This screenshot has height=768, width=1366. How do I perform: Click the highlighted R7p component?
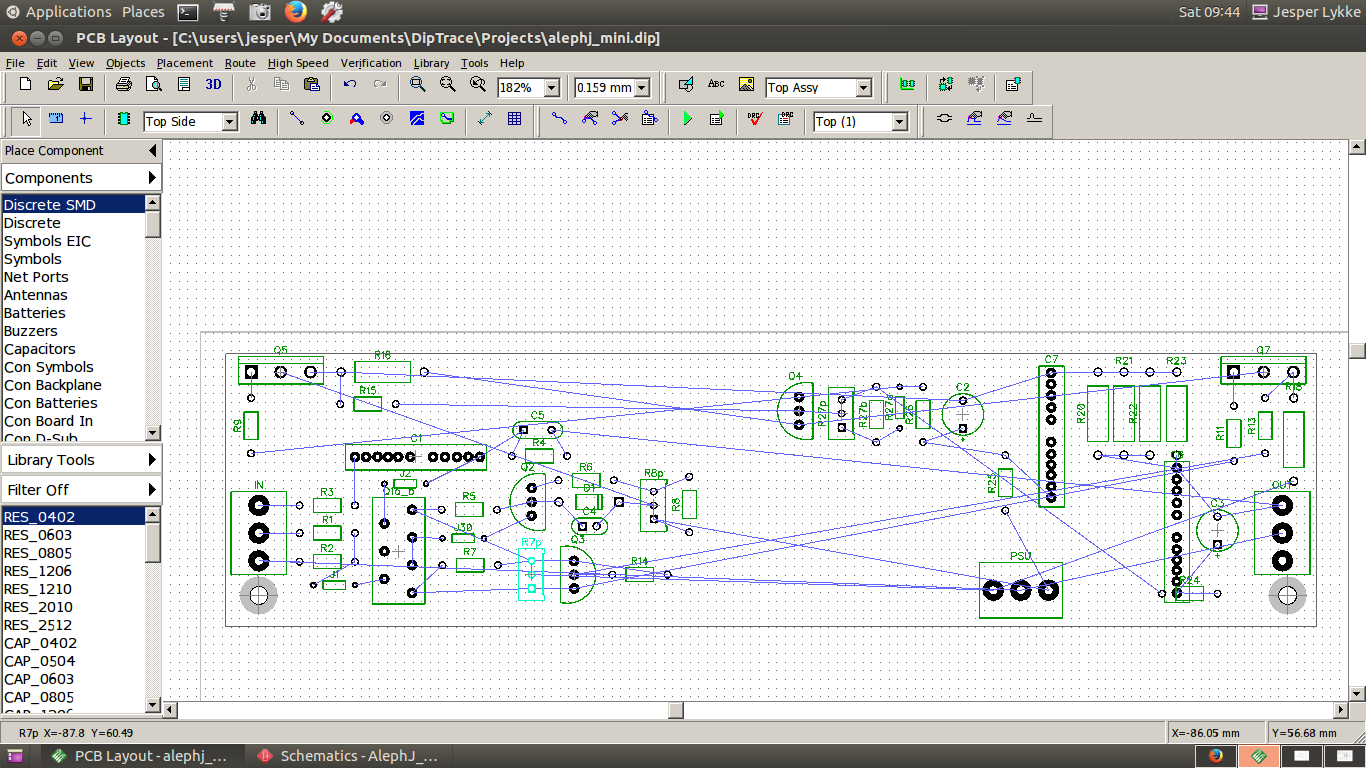click(x=531, y=574)
